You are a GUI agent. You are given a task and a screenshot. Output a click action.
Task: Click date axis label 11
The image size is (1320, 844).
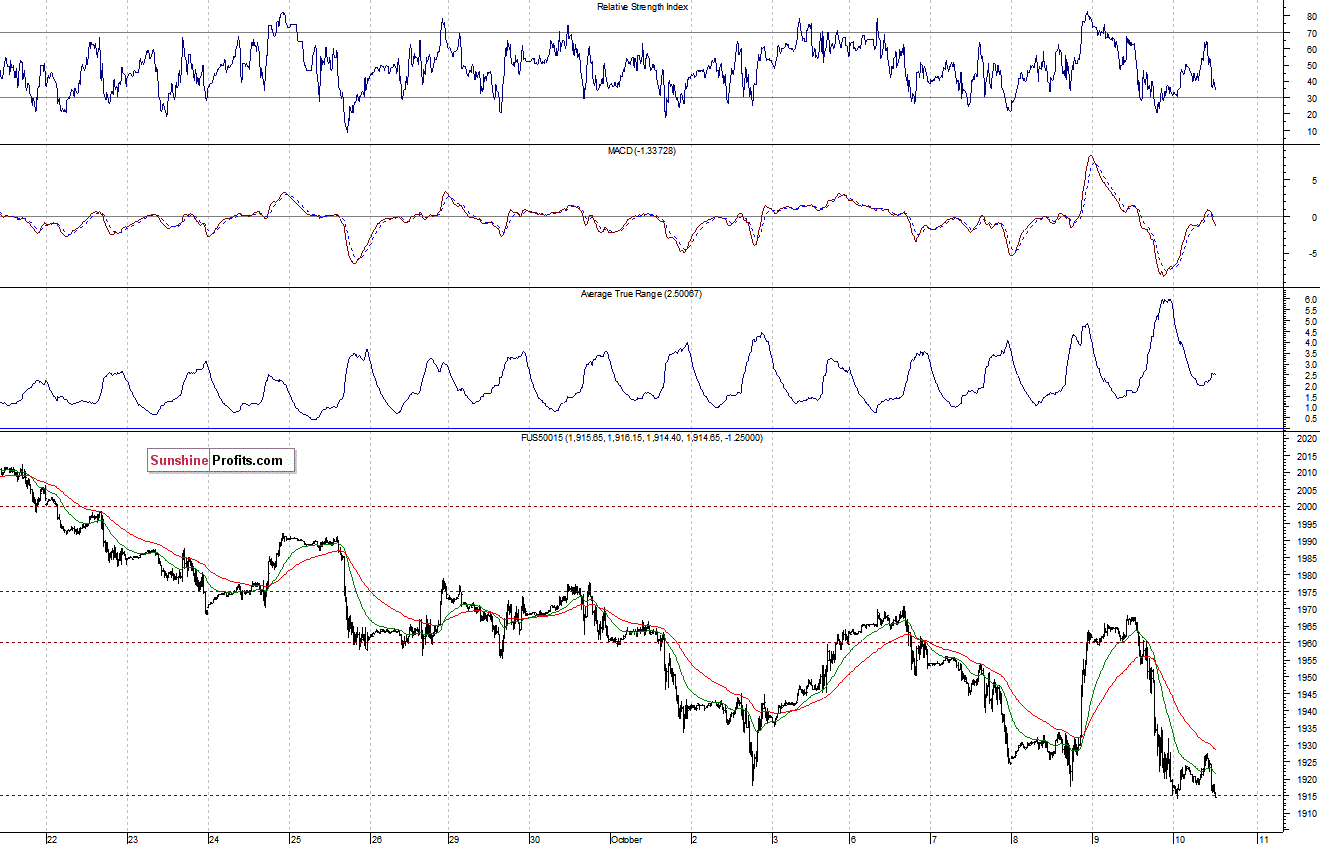[1264, 838]
